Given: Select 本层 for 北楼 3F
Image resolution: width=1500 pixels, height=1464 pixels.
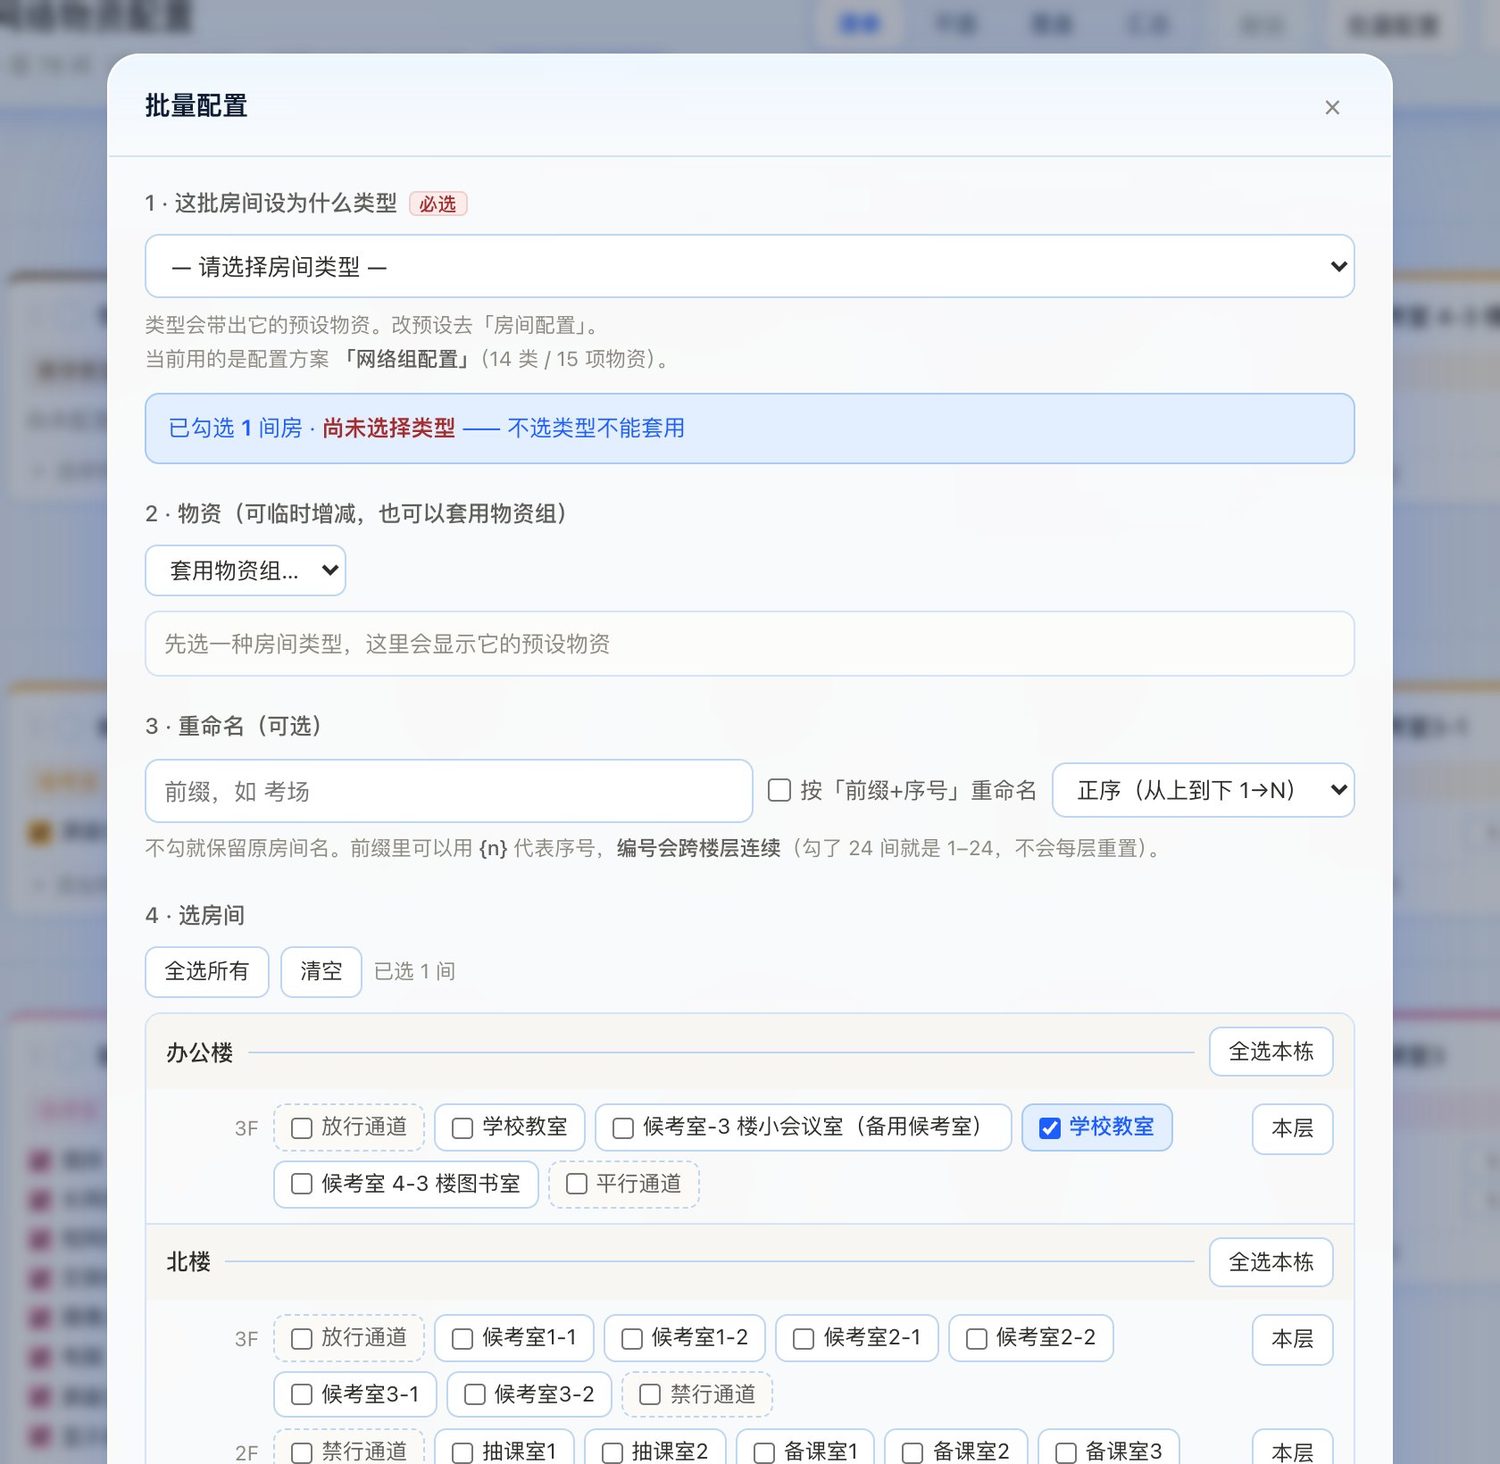Looking at the screenshot, I should [x=1292, y=1339].
